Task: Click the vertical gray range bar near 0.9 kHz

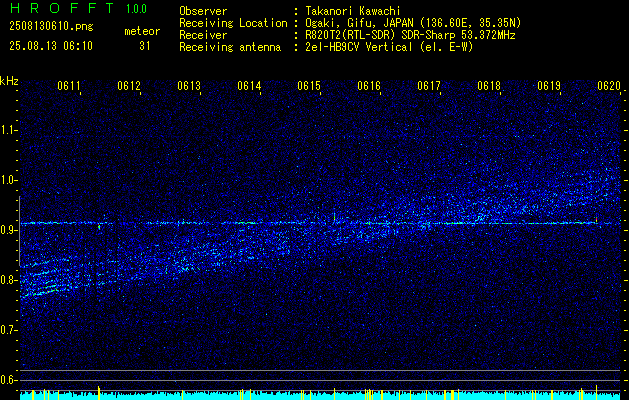Action: [20, 231]
